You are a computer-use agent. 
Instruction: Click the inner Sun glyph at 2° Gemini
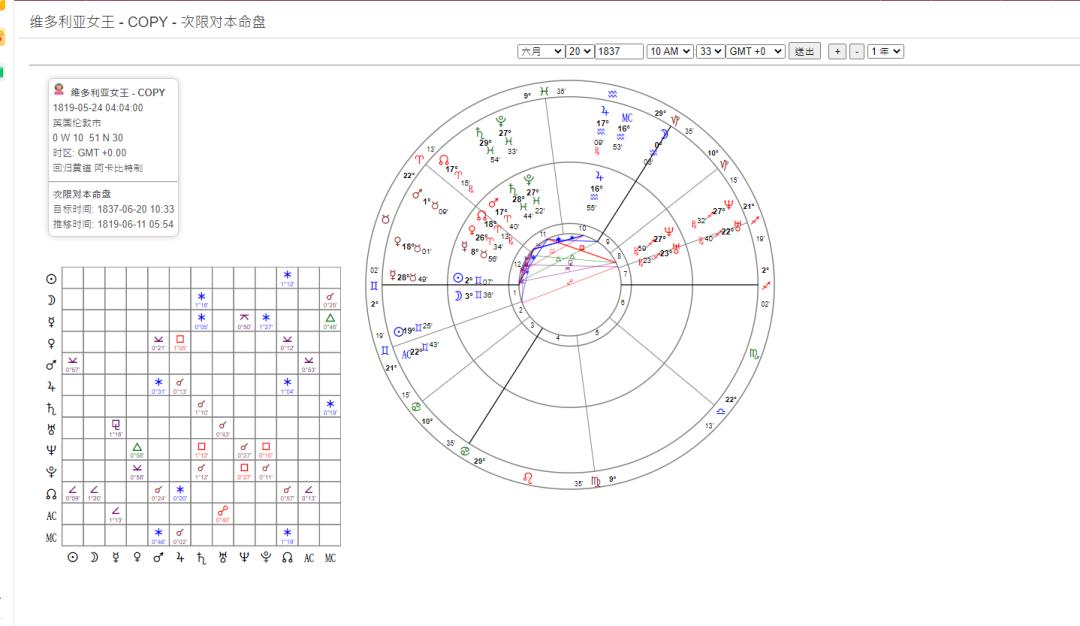point(458,278)
